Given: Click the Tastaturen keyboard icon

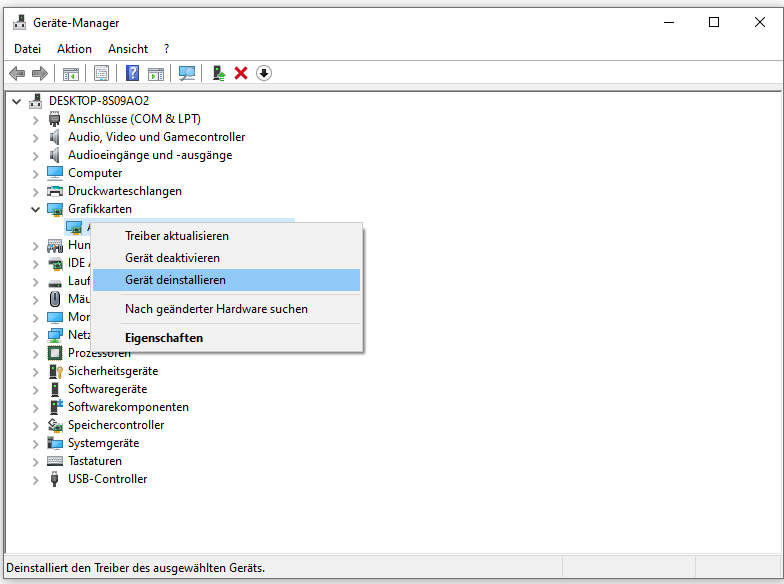Looking at the screenshot, I should coord(54,461).
